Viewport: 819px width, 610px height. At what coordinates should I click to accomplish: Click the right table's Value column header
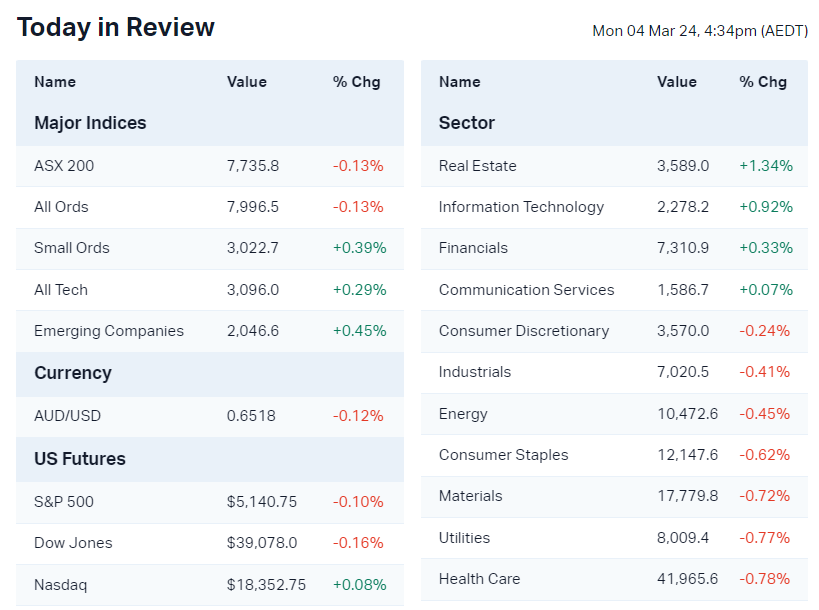[676, 82]
